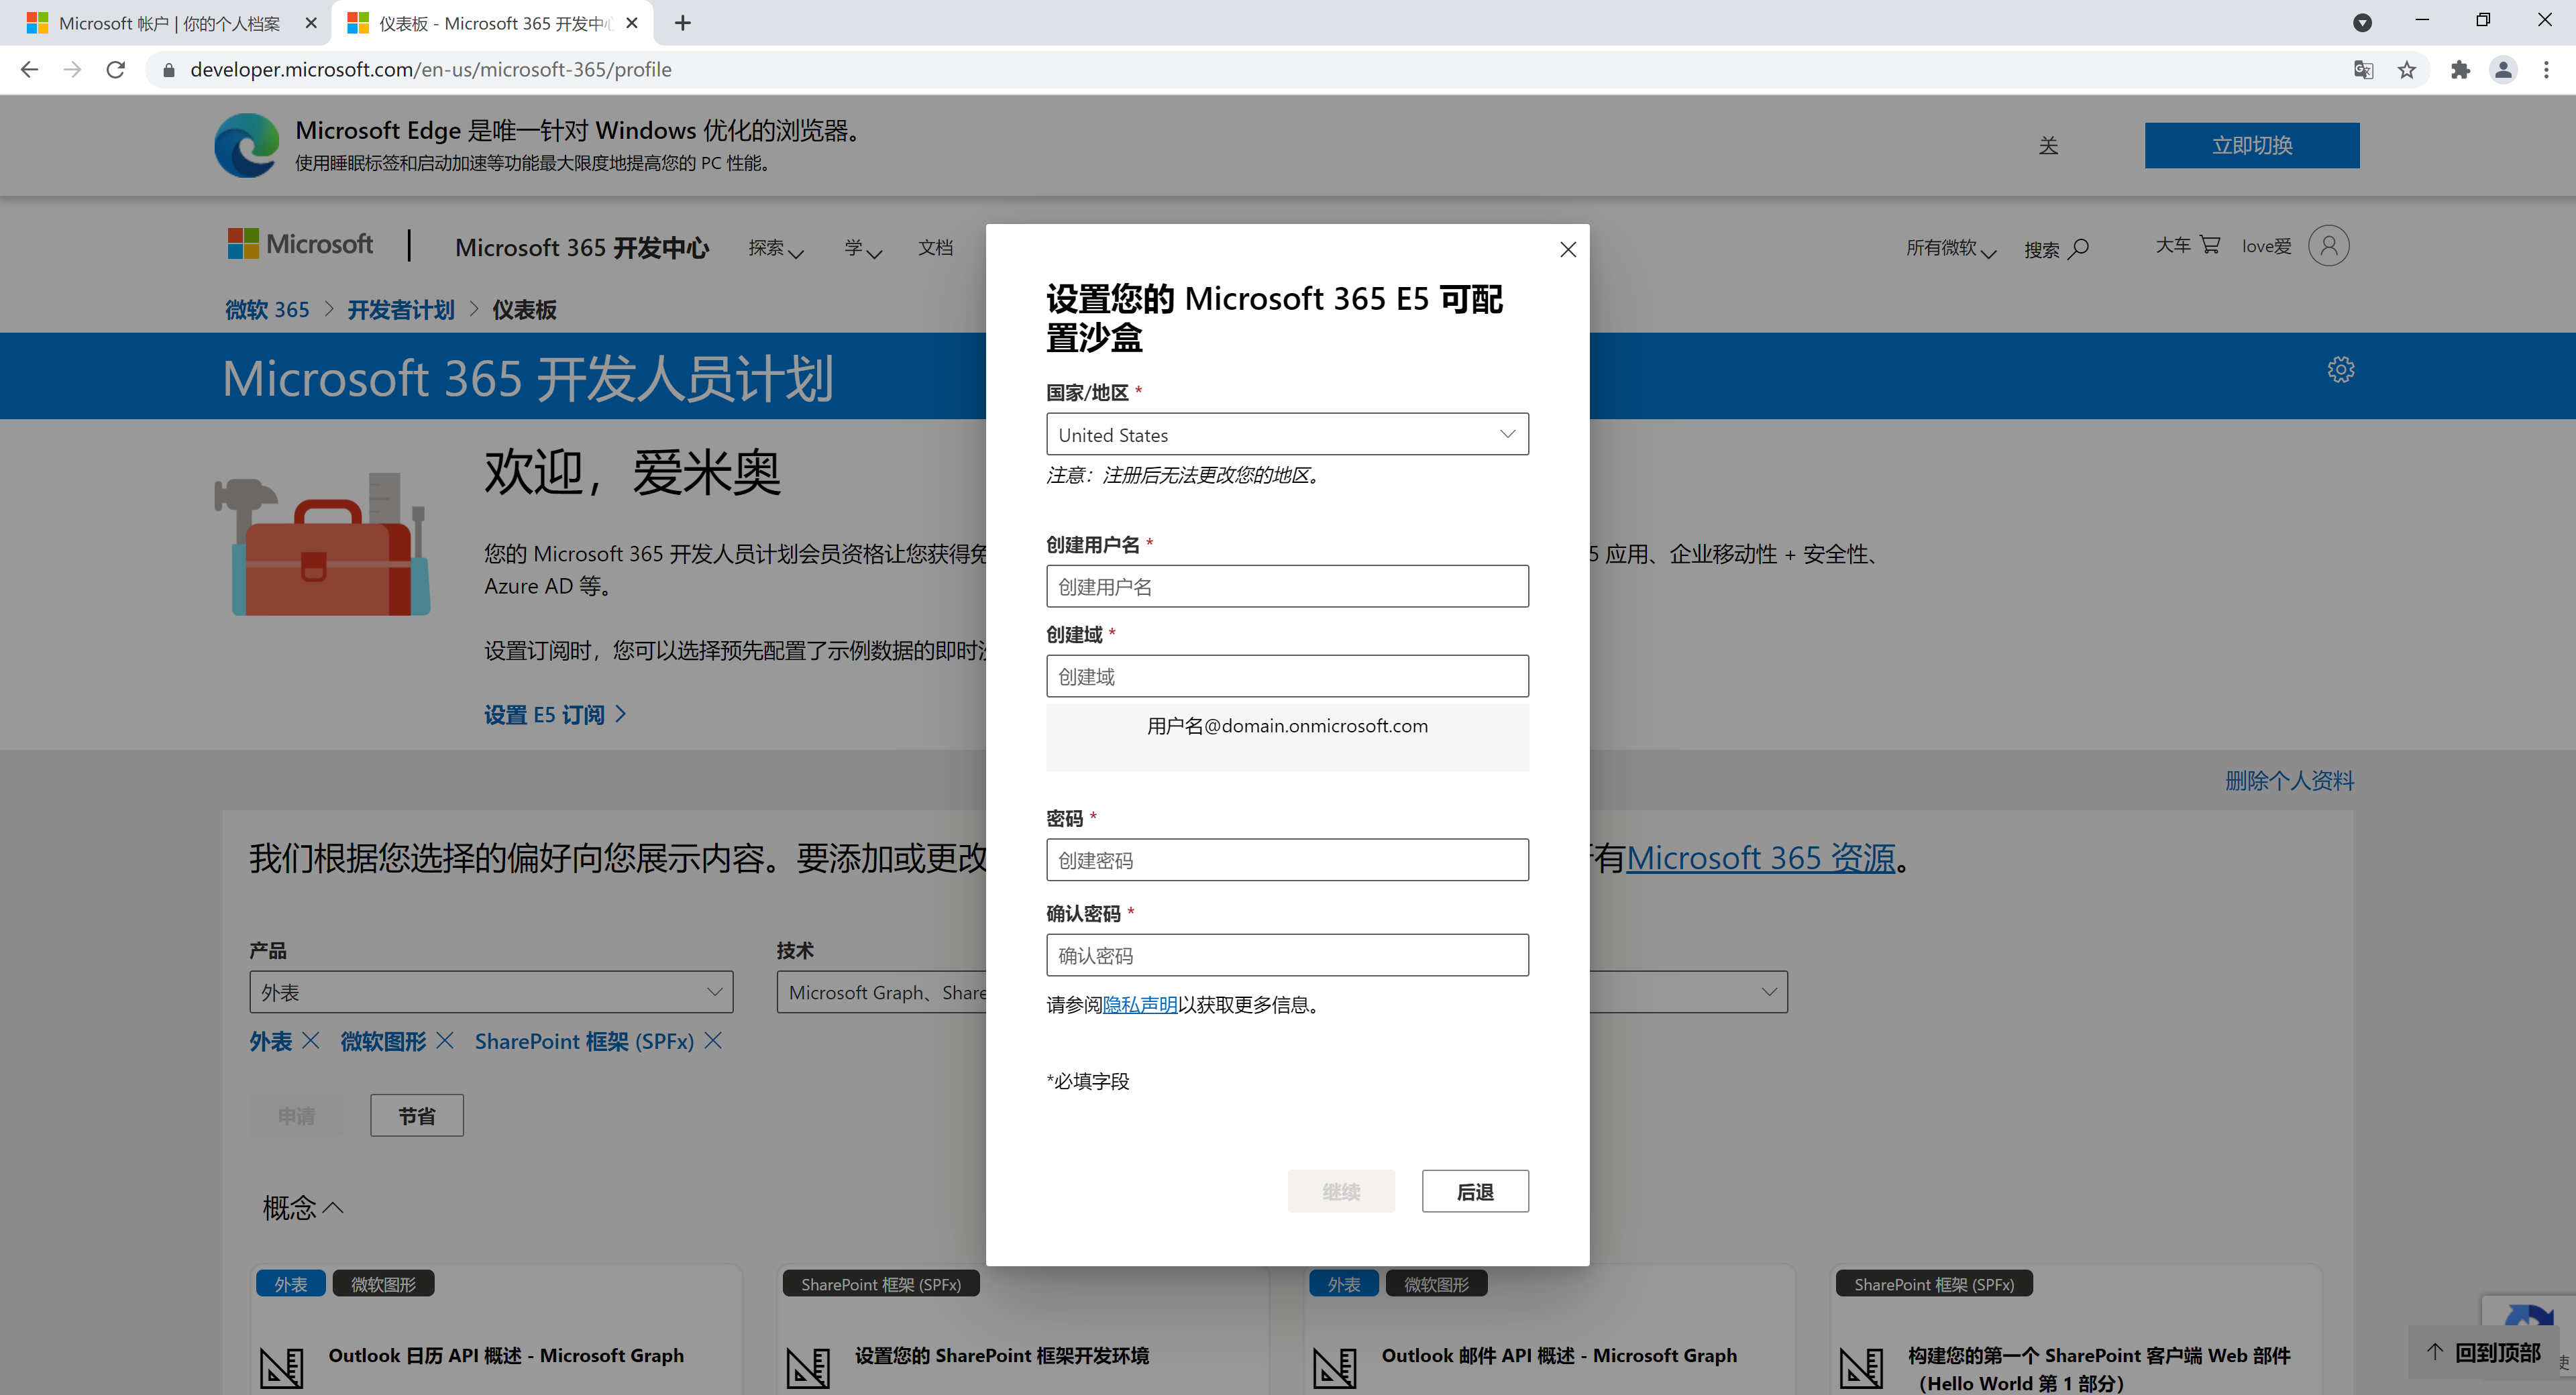
Task: Expand the 国家/地区 United States dropdown
Action: coord(1286,435)
